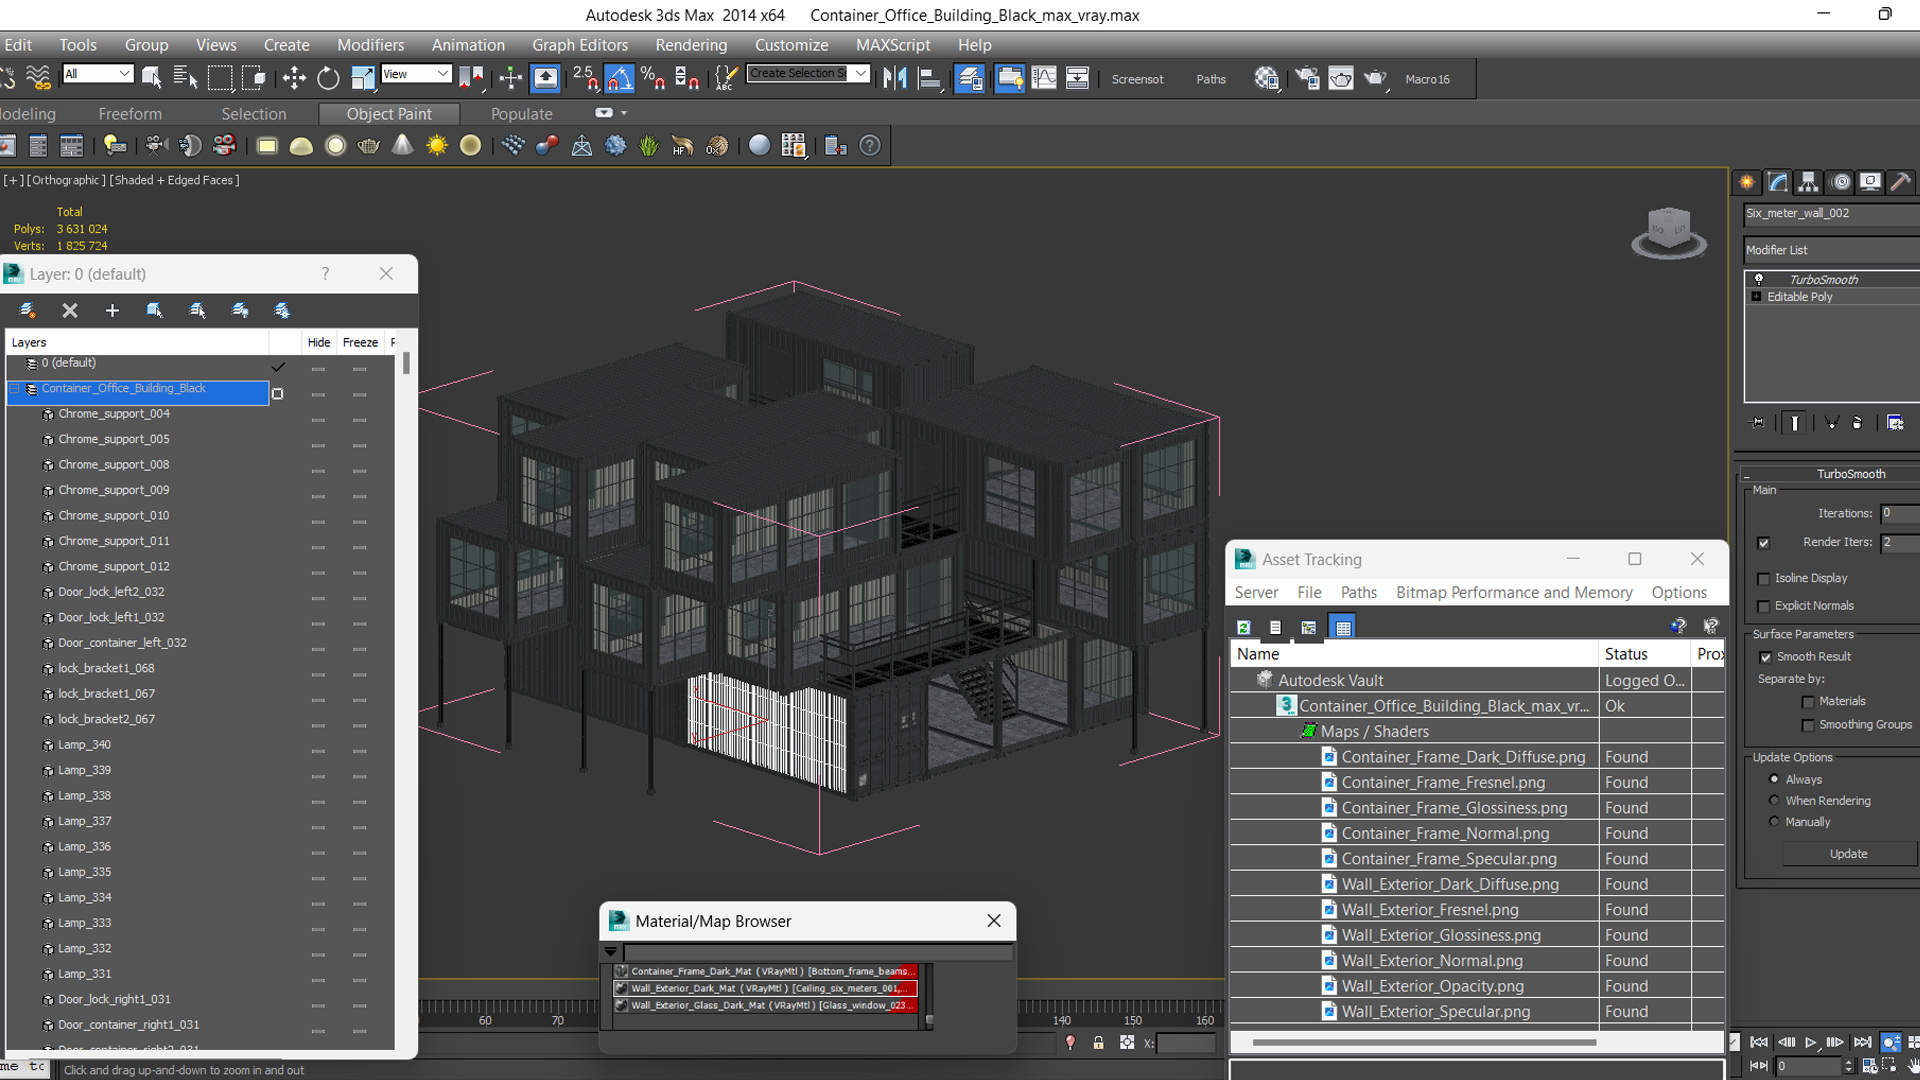Switch to the Populate ribbon tab
The width and height of the screenshot is (1920, 1080).
click(521, 114)
